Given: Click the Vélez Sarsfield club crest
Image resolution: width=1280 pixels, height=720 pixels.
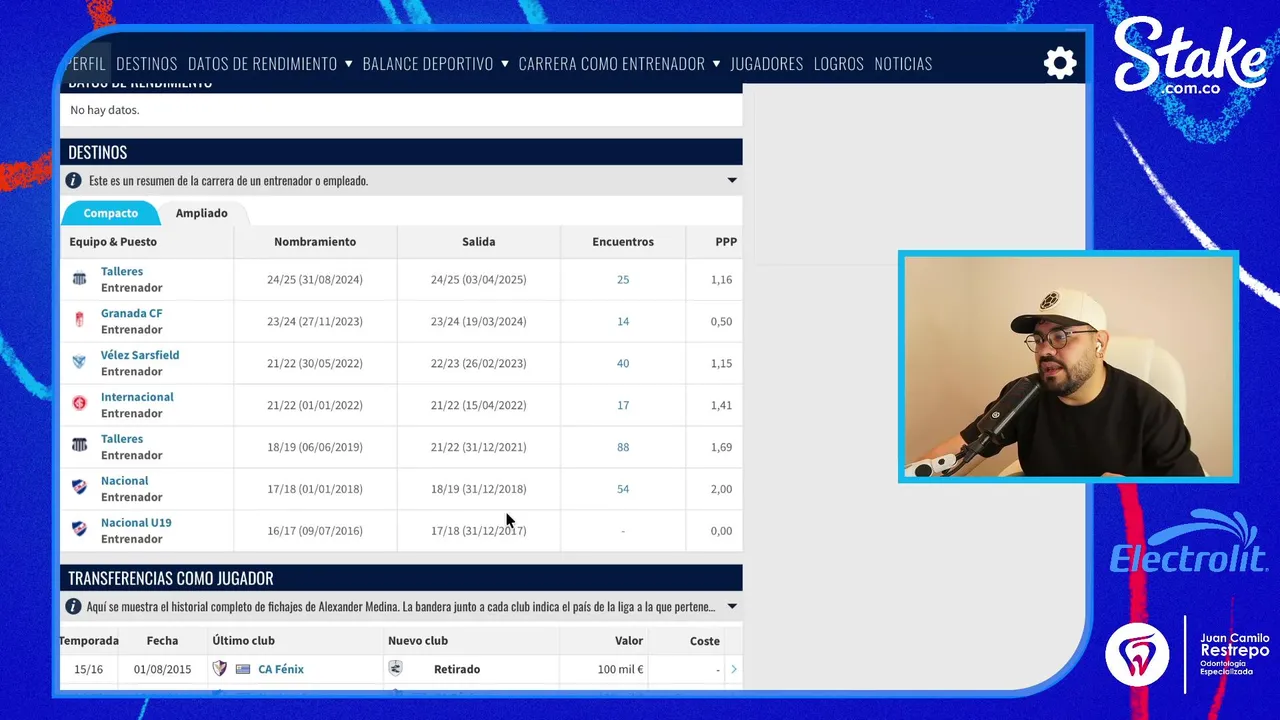Looking at the screenshot, I should pos(79,362).
